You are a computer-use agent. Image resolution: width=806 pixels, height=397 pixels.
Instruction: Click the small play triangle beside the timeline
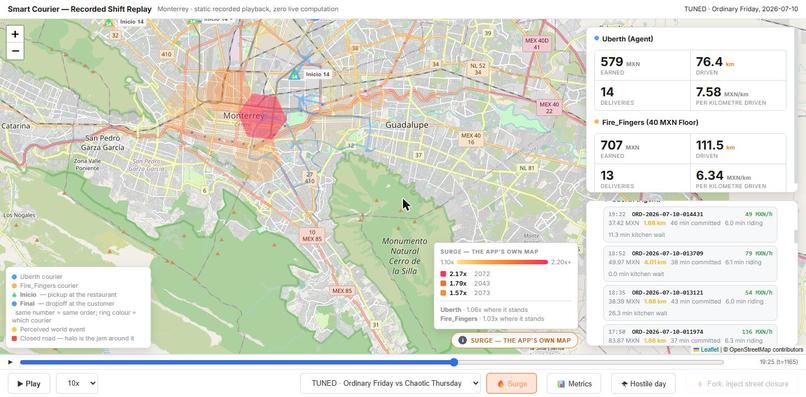pos(10,363)
